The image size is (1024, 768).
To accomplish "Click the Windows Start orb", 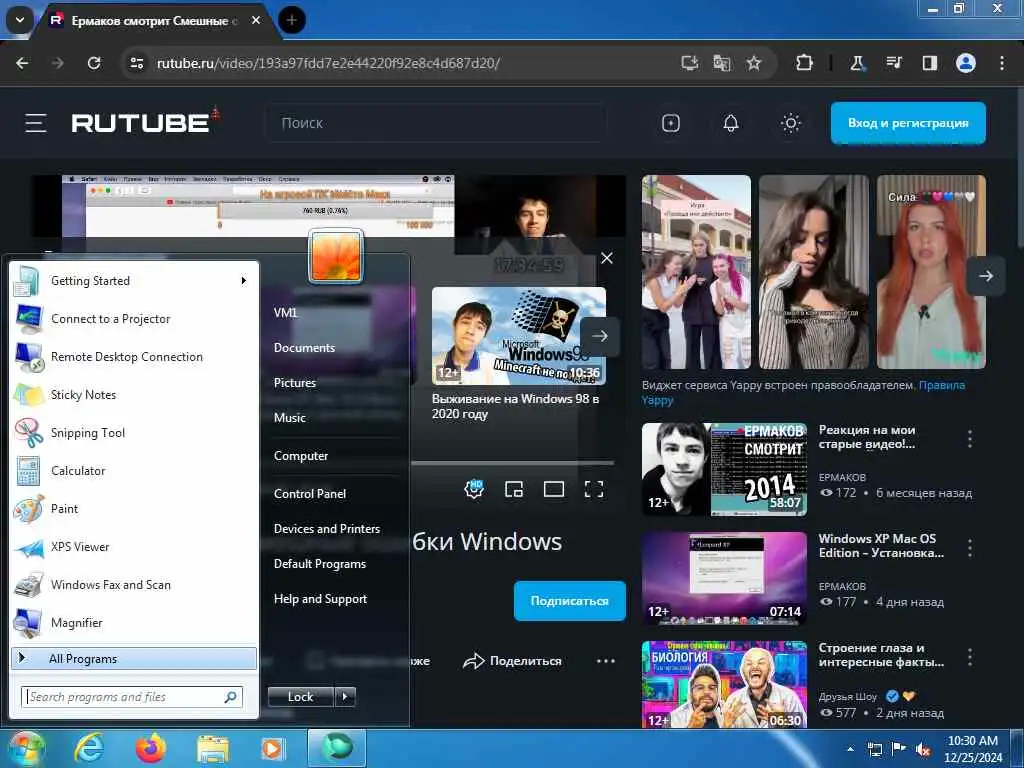I will pos(25,749).
